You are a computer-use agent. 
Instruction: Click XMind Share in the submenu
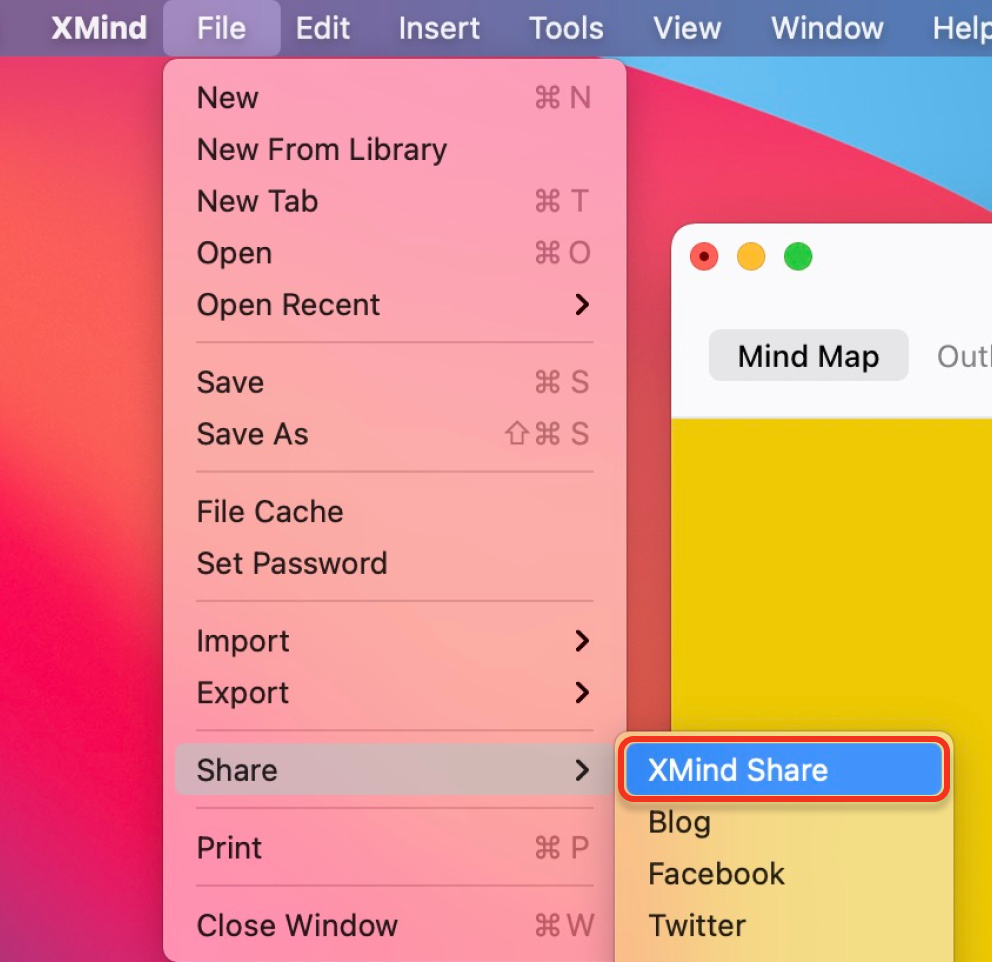click(x=784, y=770)
